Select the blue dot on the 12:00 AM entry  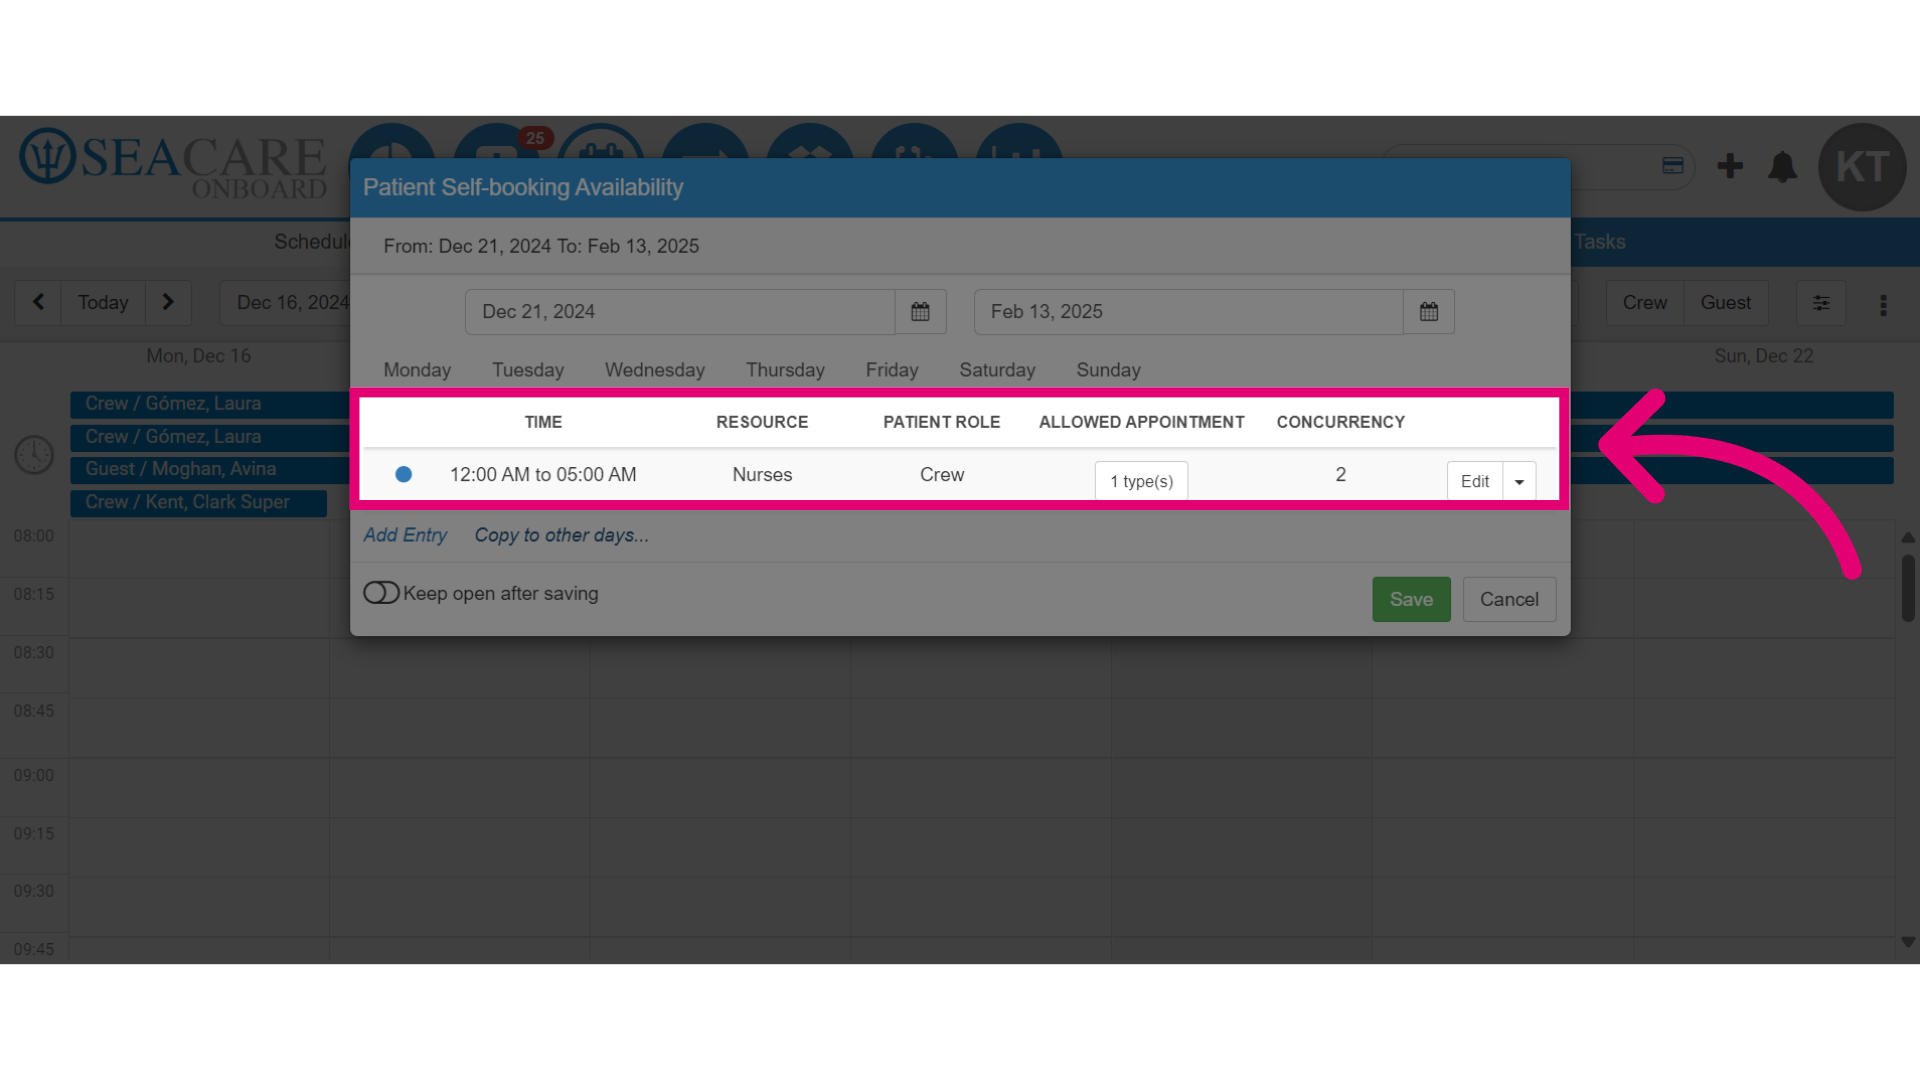pyautogui.click(x=403, y=474)
